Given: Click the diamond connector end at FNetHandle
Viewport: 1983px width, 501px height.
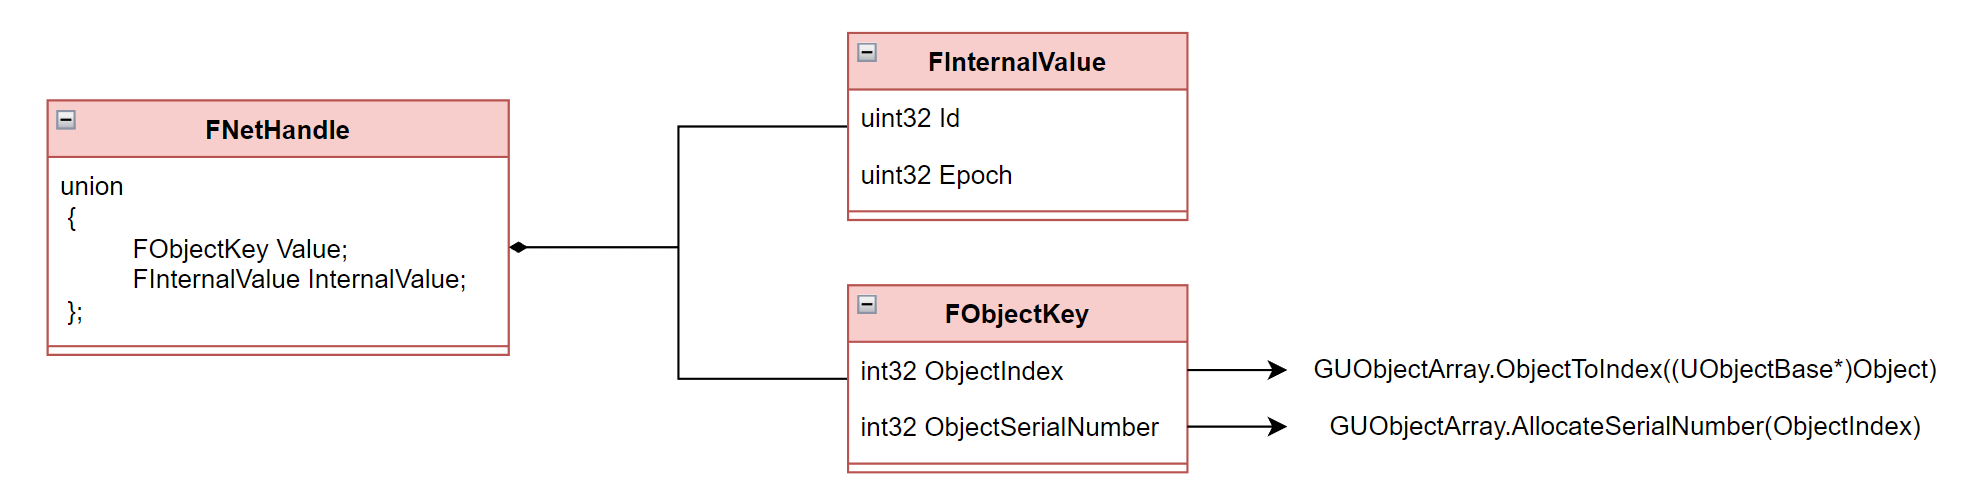Looking at the screenshot, I should point(518,247).
